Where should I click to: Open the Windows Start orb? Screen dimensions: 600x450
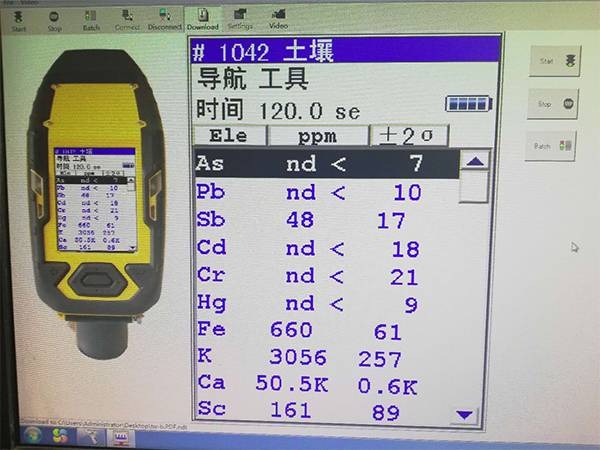pyautogui.click(x=33, y=436)
